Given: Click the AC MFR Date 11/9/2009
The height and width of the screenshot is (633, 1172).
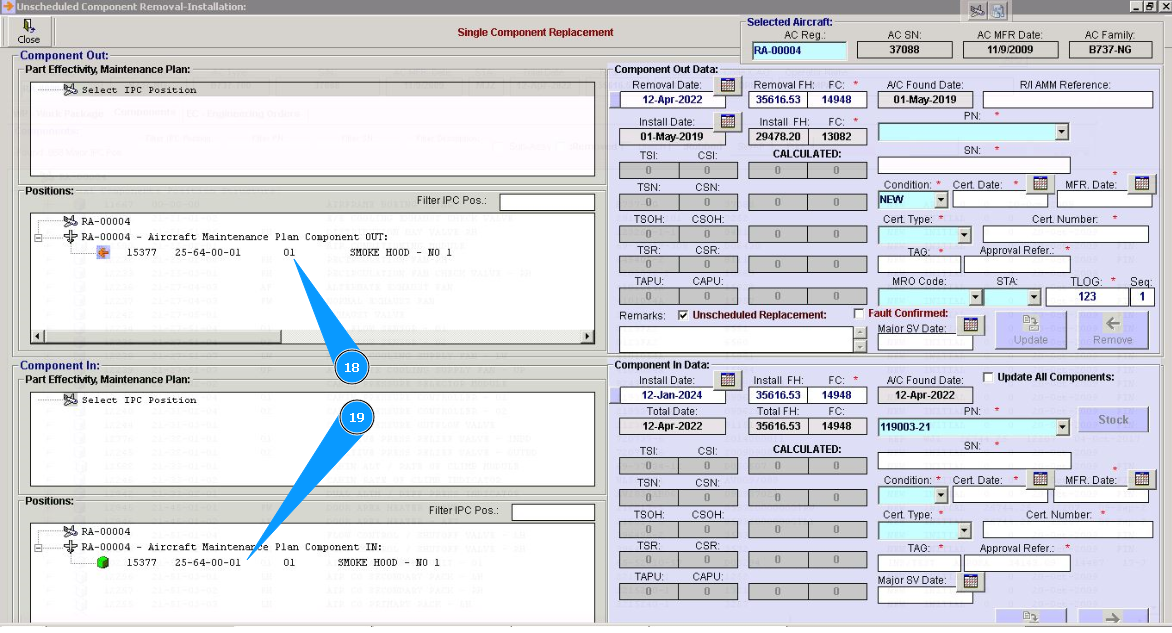Looking at the screenshot, I should pyautogui.click(x=1010, y=50).
